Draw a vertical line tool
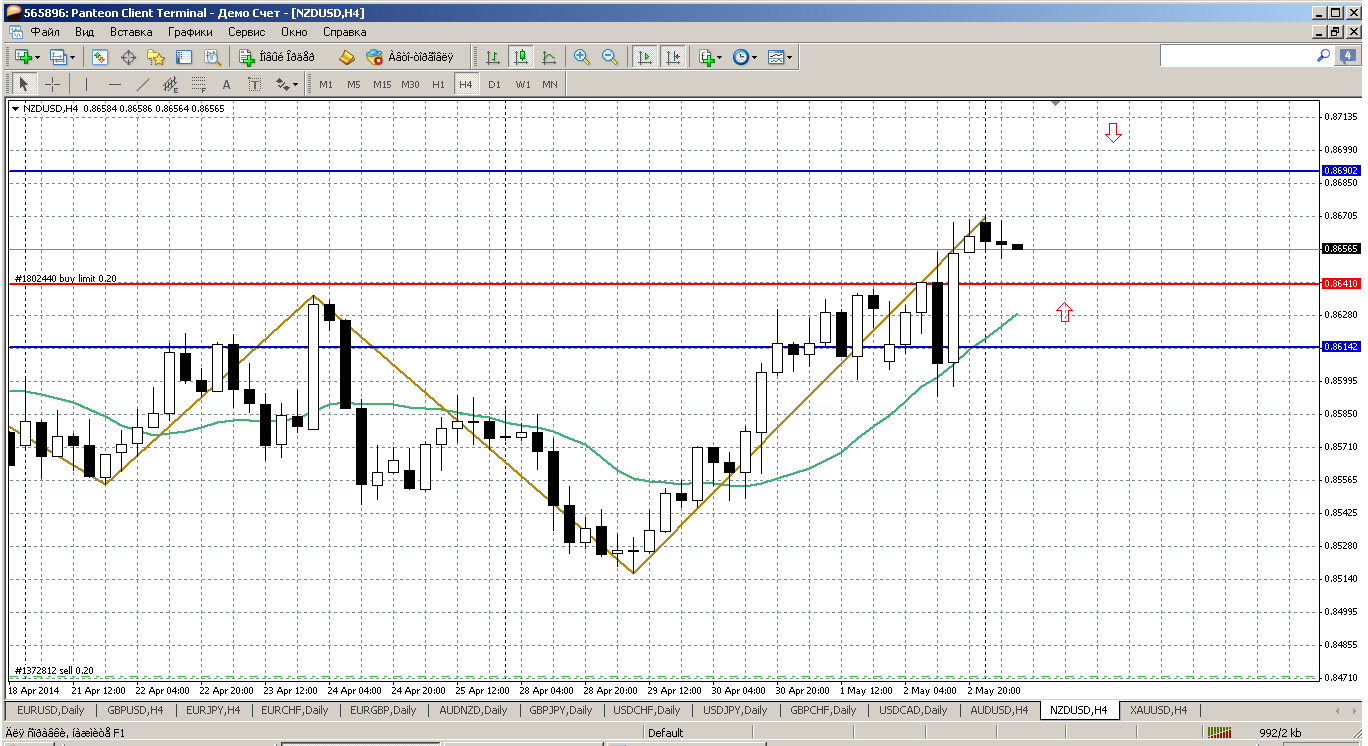The height and width of the screenshot is (746, 1368). pyautogui.click(x=87, y=84)
